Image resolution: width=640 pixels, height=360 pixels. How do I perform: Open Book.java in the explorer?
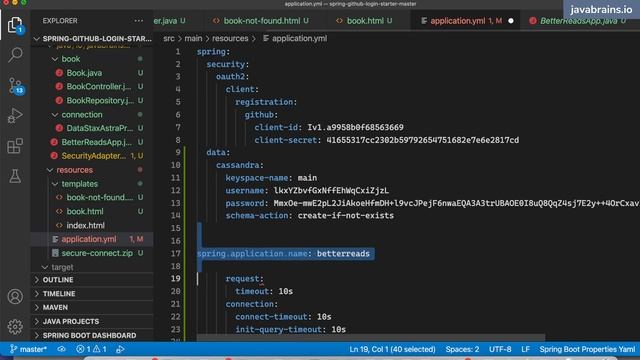pos(84,73)
